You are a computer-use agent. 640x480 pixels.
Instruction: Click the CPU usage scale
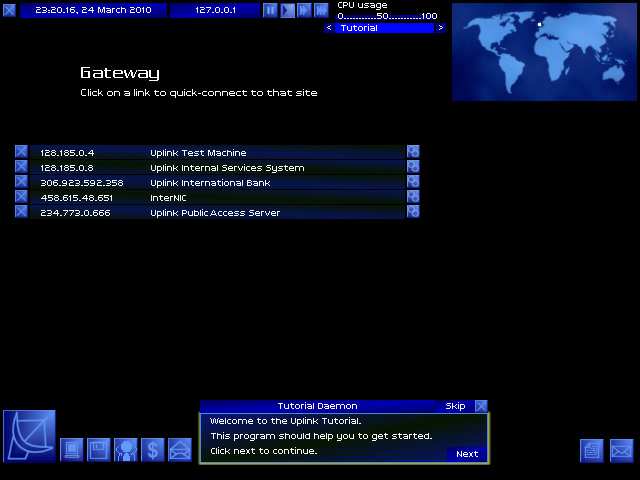click(x=387, y=16)
